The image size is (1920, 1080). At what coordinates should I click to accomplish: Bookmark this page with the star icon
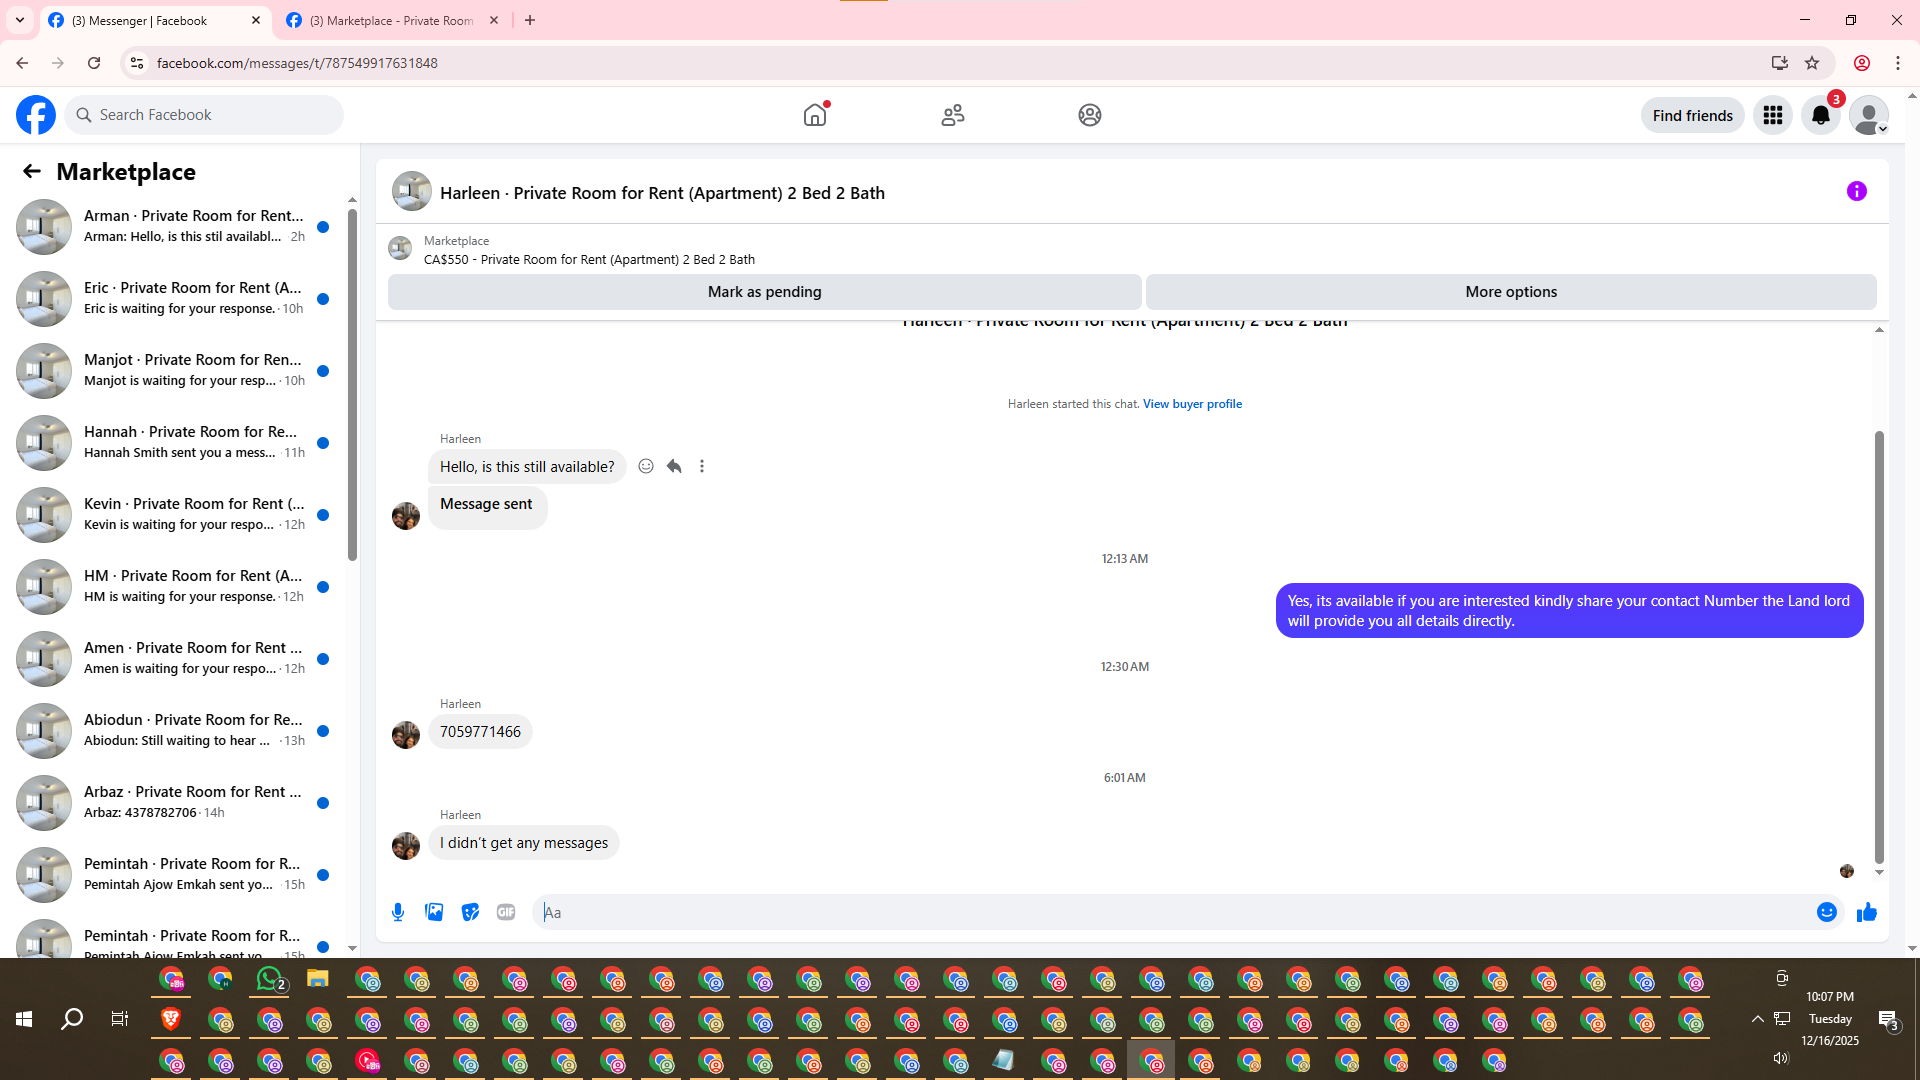[1812, 63]
